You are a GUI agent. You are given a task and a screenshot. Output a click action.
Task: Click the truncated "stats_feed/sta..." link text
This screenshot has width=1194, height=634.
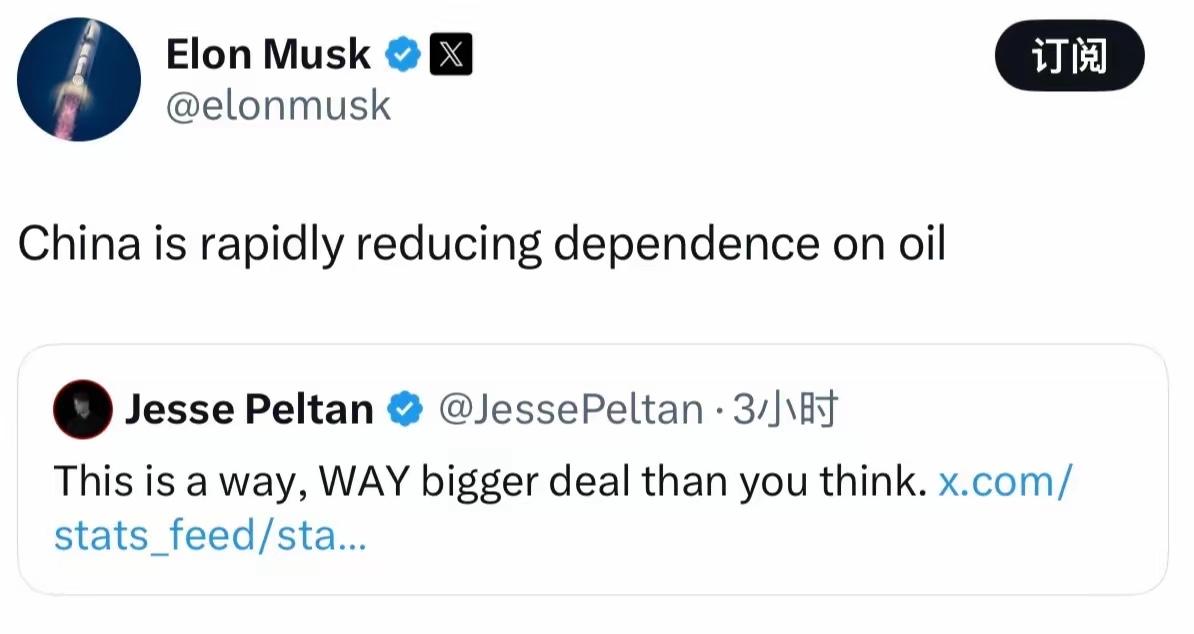tap(210, 536)
